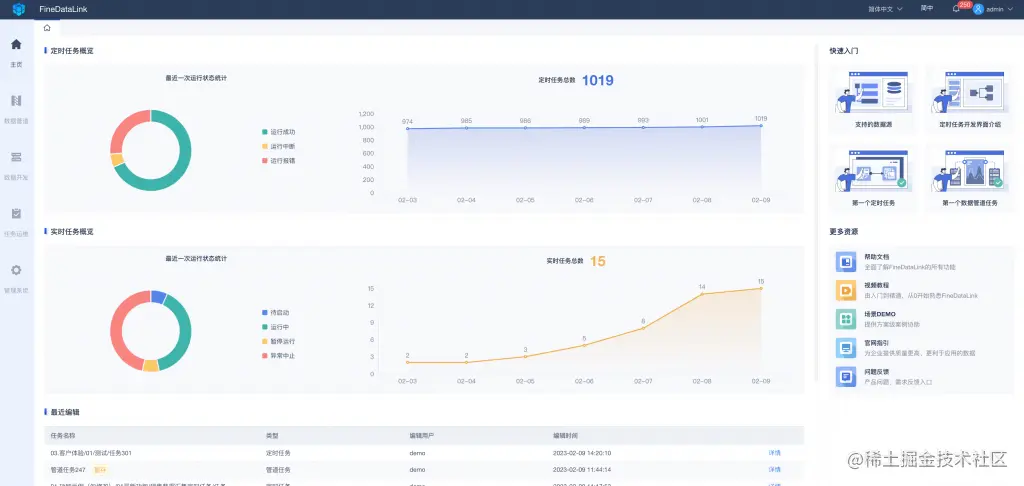Toggle the 运行中断 legend entry

pyautogui.click(x=278, y=146)
